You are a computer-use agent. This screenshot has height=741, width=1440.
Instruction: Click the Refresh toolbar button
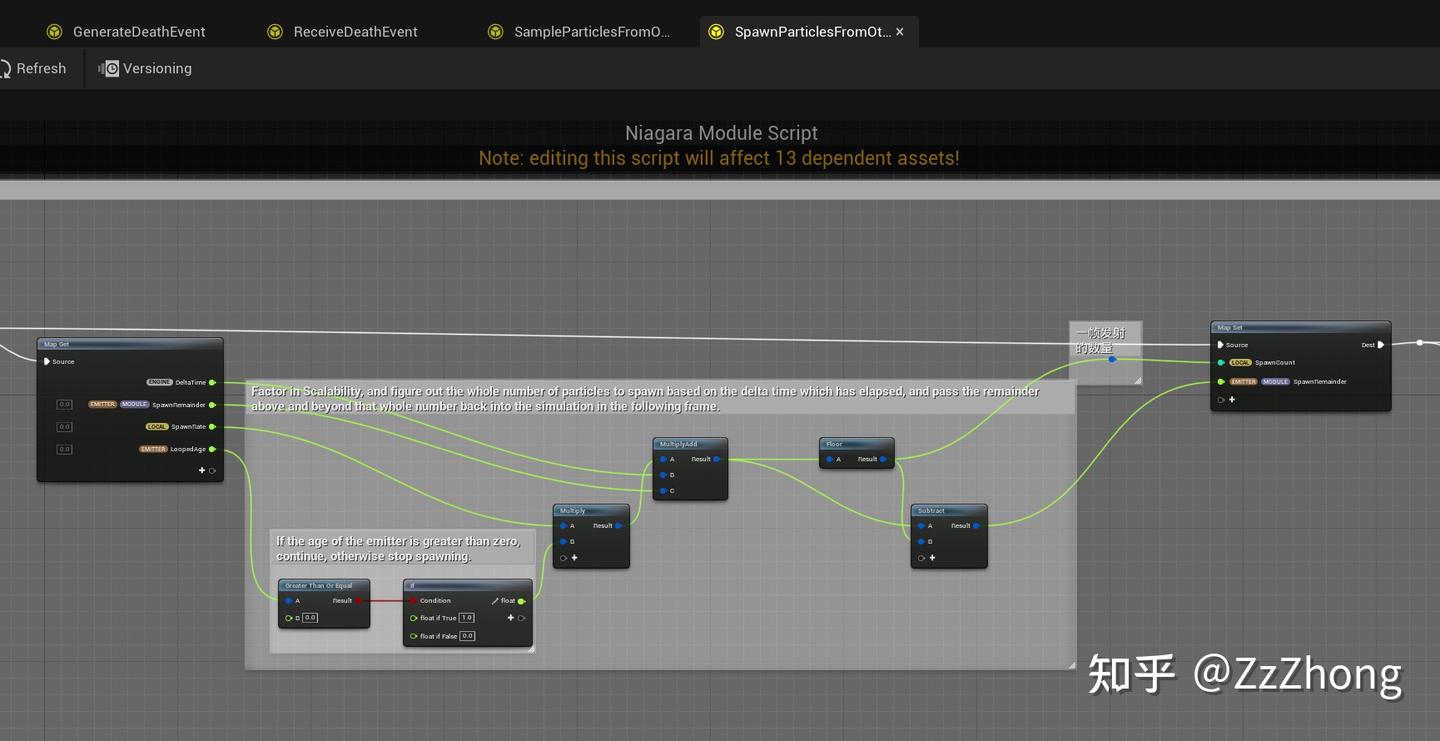(33, 68)
